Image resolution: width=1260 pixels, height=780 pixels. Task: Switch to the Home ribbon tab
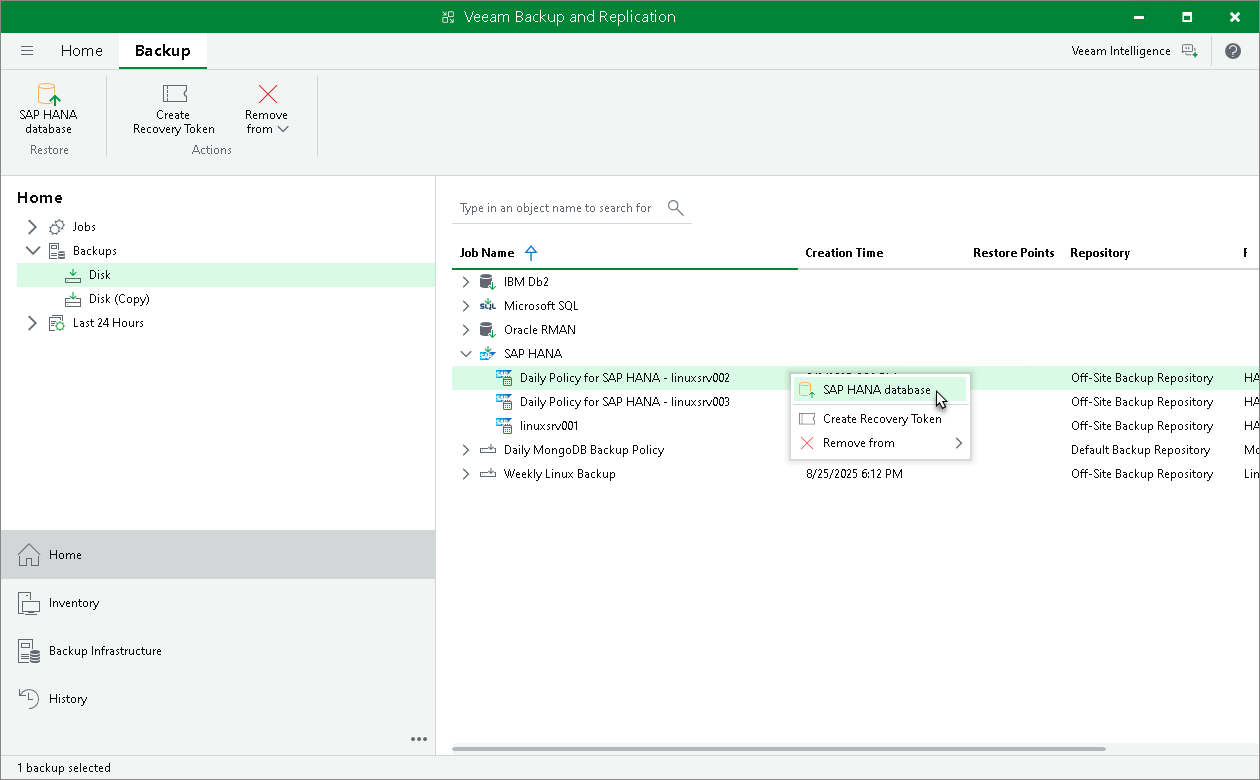coord(81,50)
